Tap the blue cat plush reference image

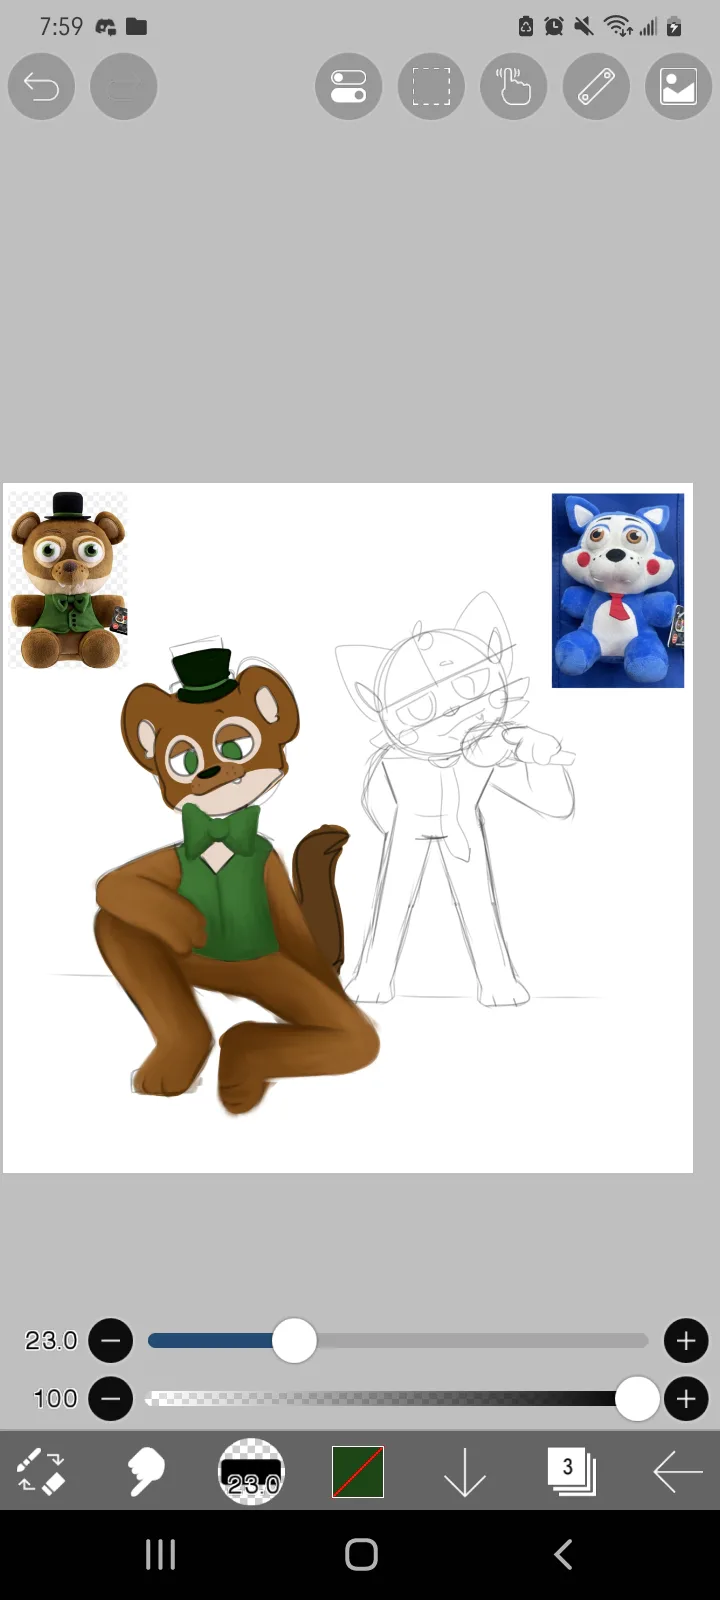[x=618, y=590]
